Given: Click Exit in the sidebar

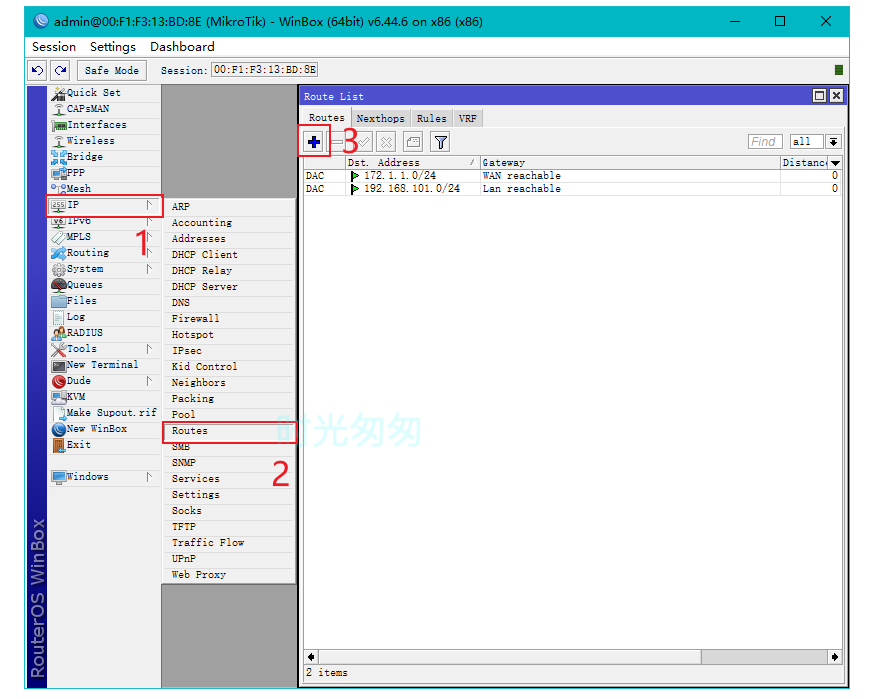Looking at the screenshot, I should pos(104,445).
